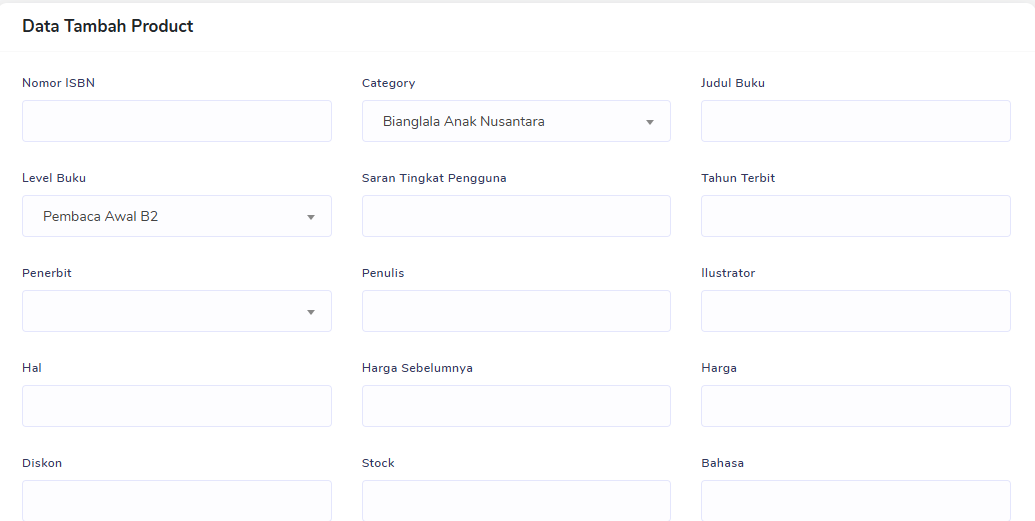Screen dimensions: 1035x521
Task: Click the Ilustrator text field
Action: click(855, 311)
